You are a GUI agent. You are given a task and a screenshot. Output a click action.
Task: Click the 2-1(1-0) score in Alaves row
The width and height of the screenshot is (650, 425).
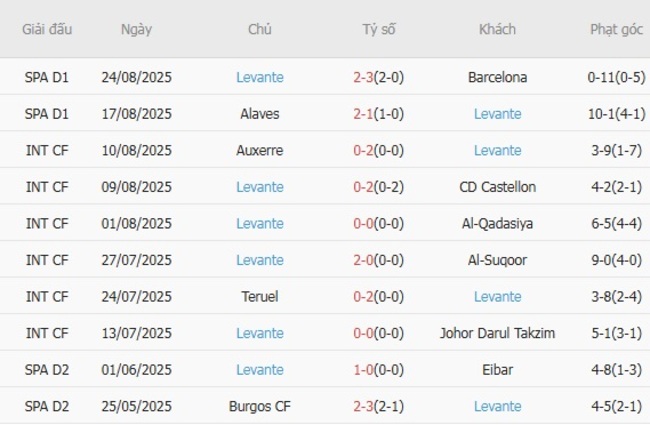(379, 114)
